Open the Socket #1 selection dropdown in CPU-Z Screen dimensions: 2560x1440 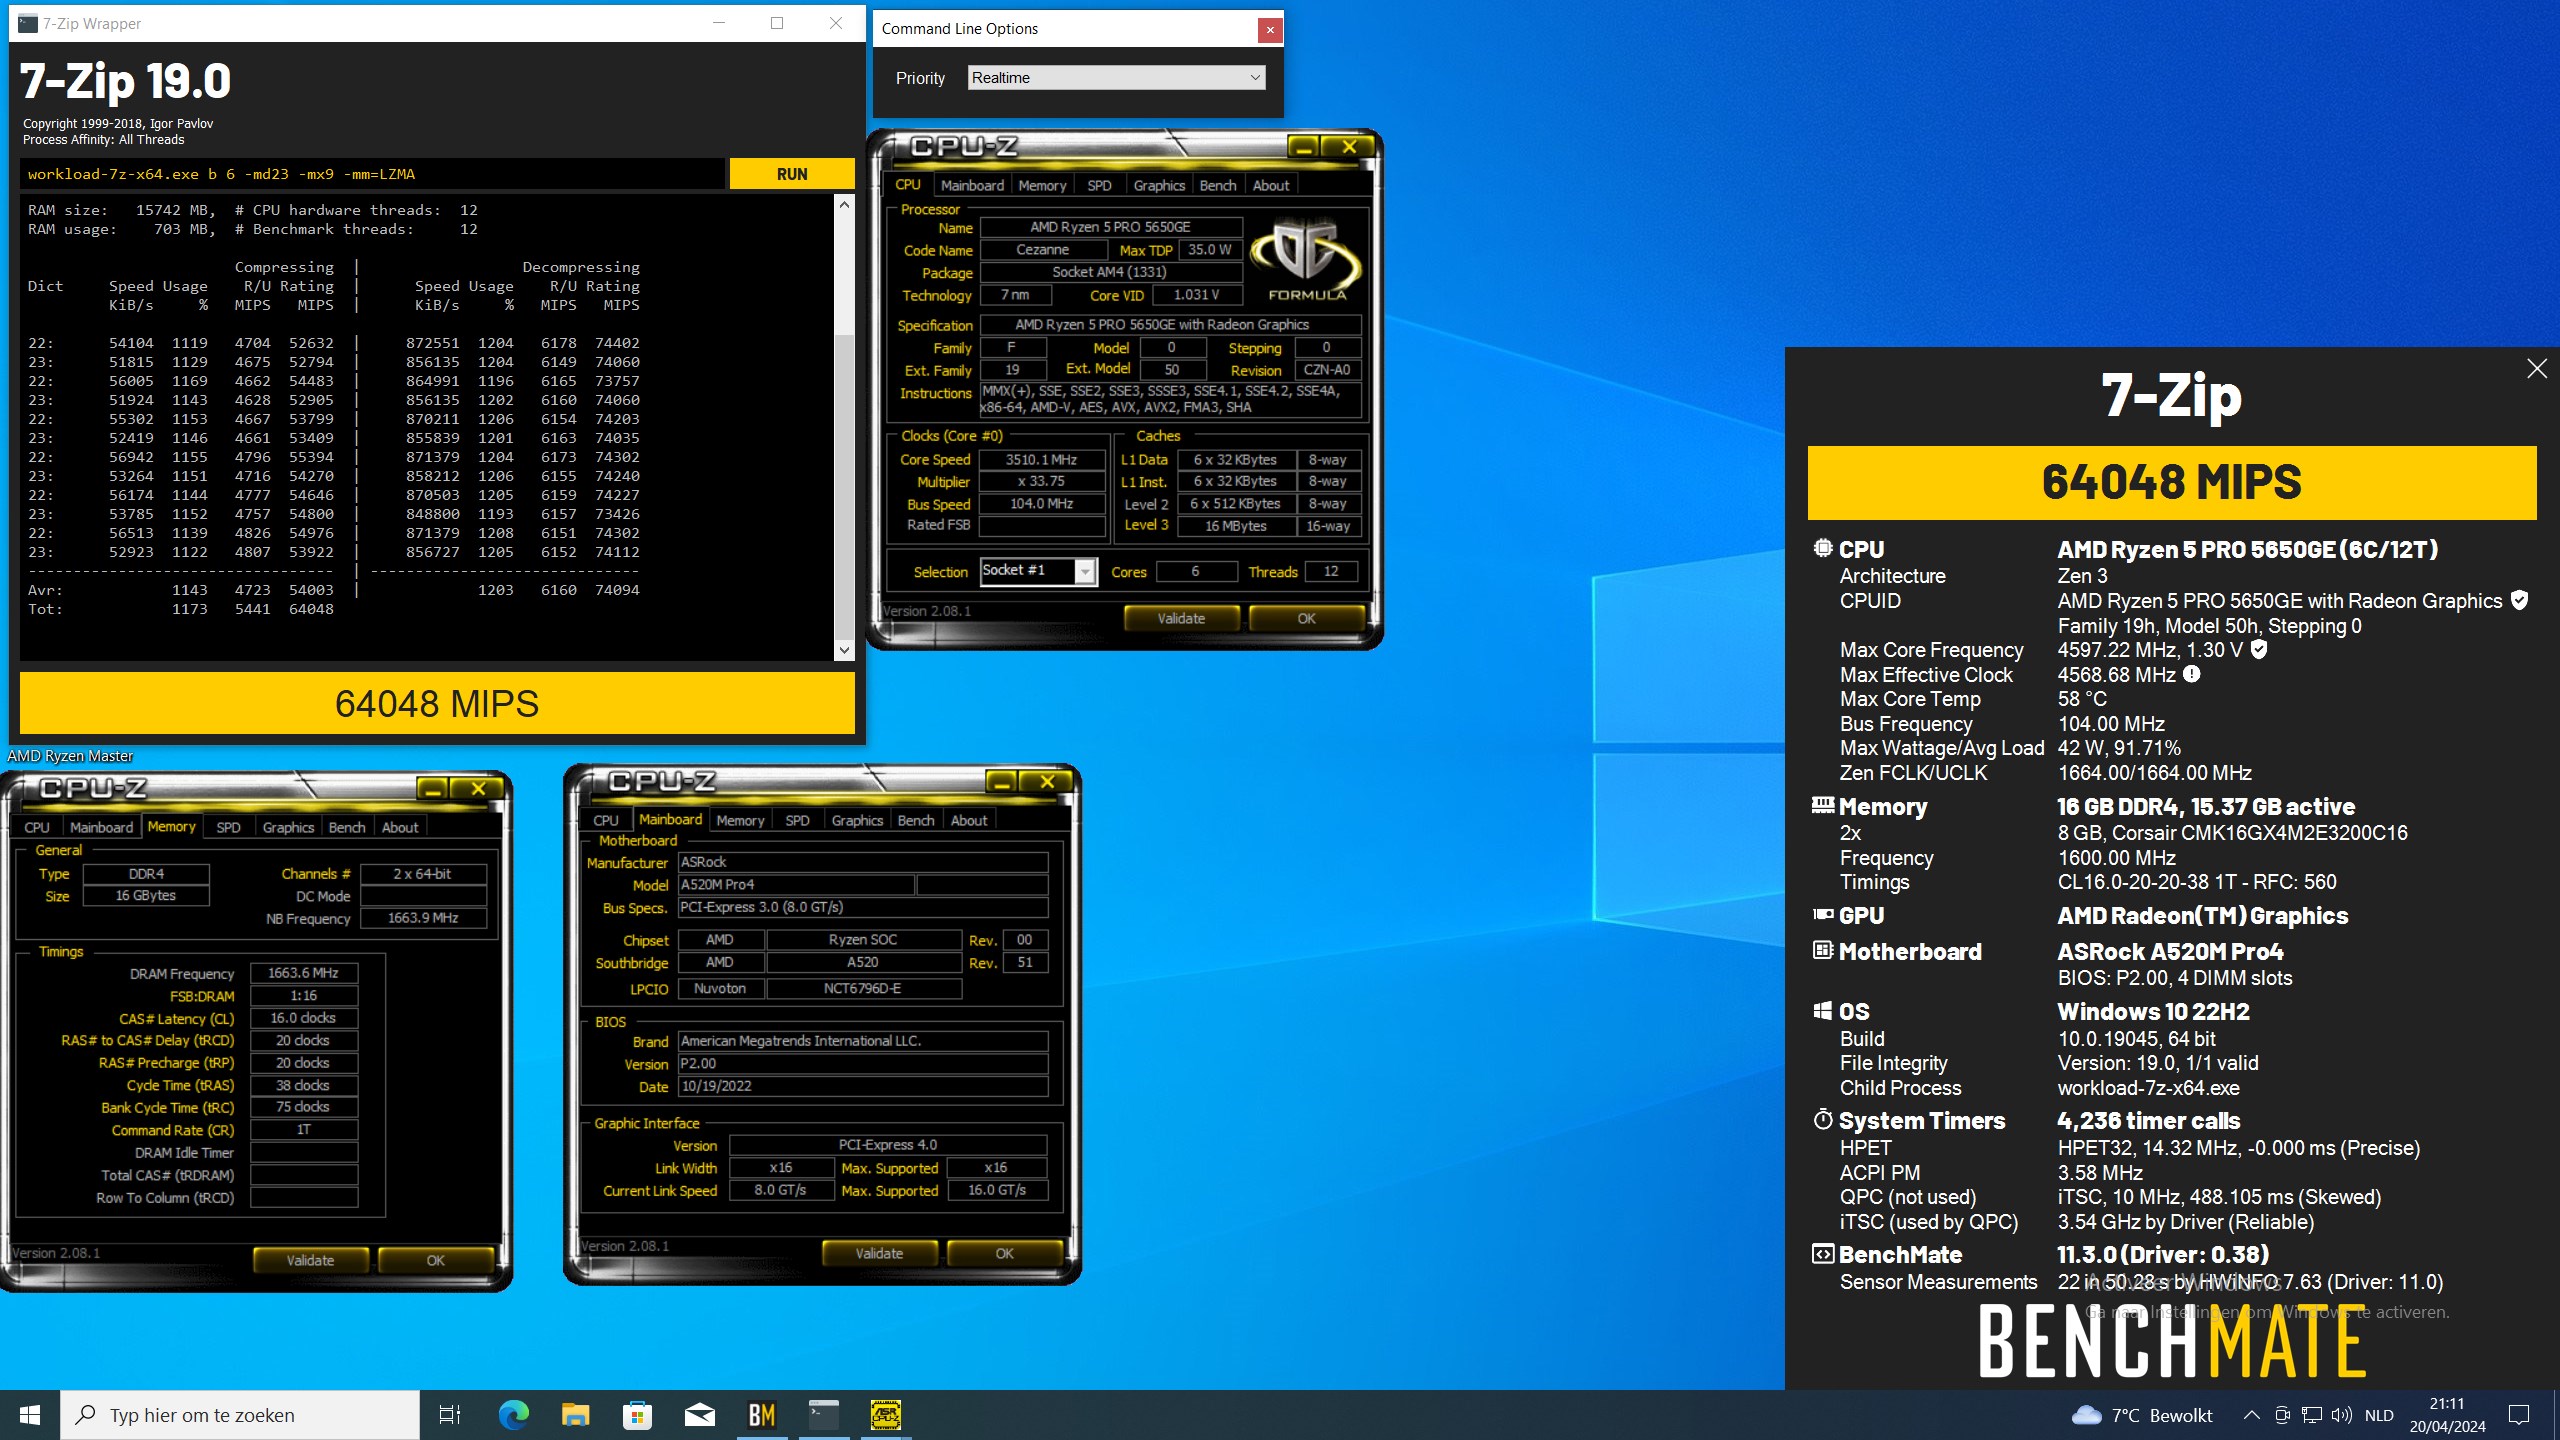[1039, 571]
